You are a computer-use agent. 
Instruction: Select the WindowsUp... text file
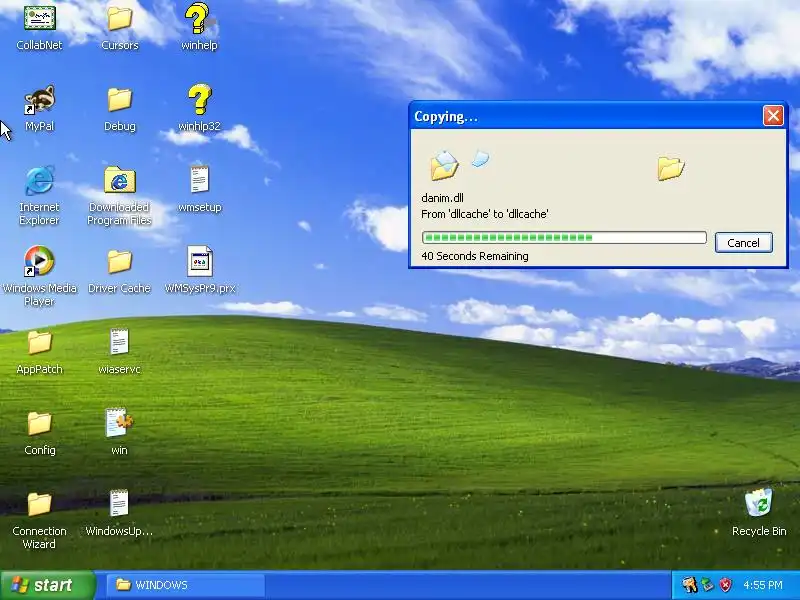click(x=119, y=504)
